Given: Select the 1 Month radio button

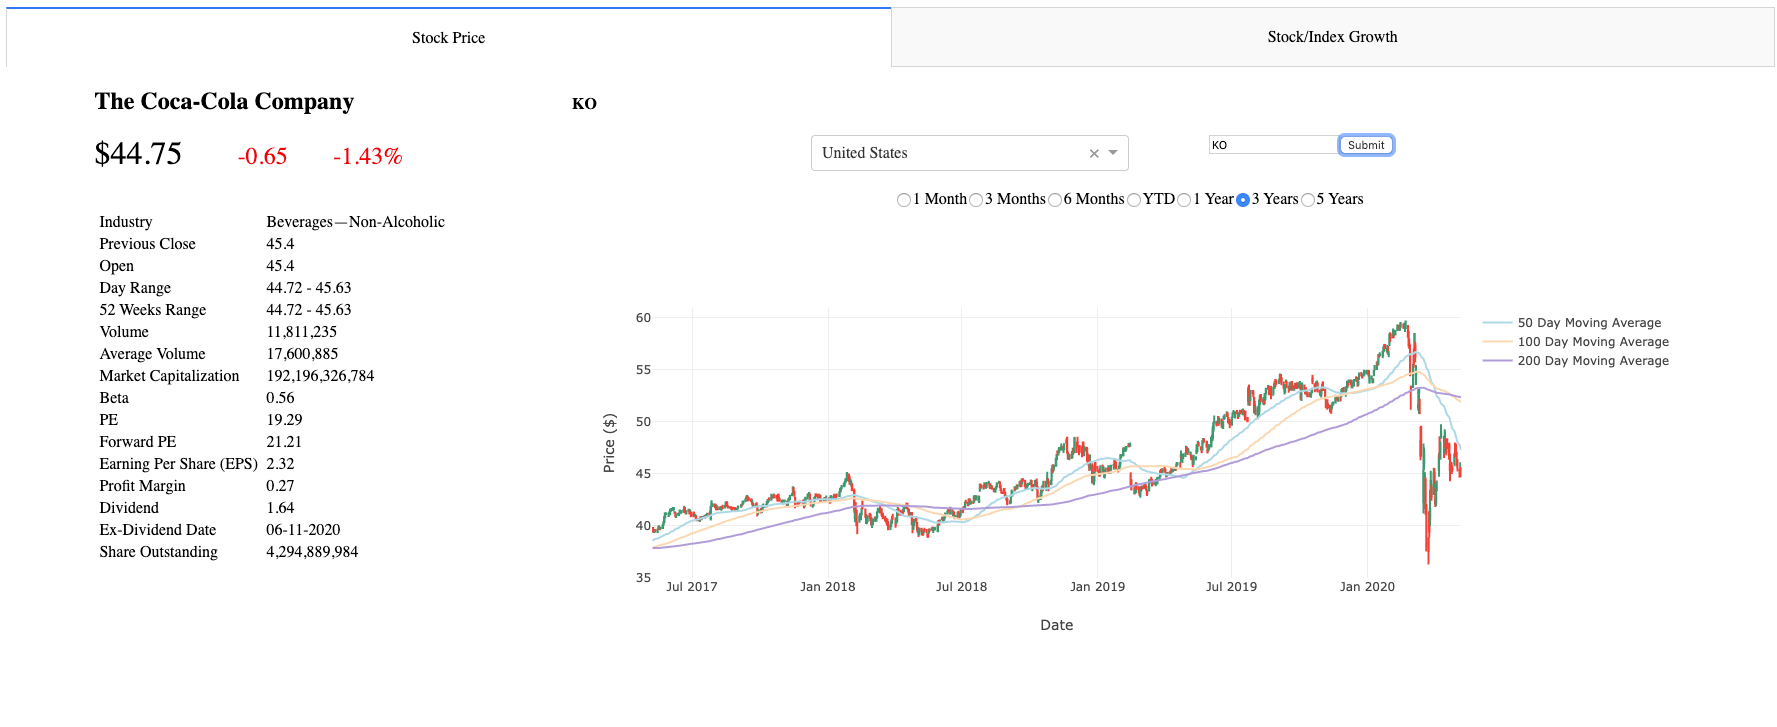Looking at the screenshot, I should click(x=904, y=200).
